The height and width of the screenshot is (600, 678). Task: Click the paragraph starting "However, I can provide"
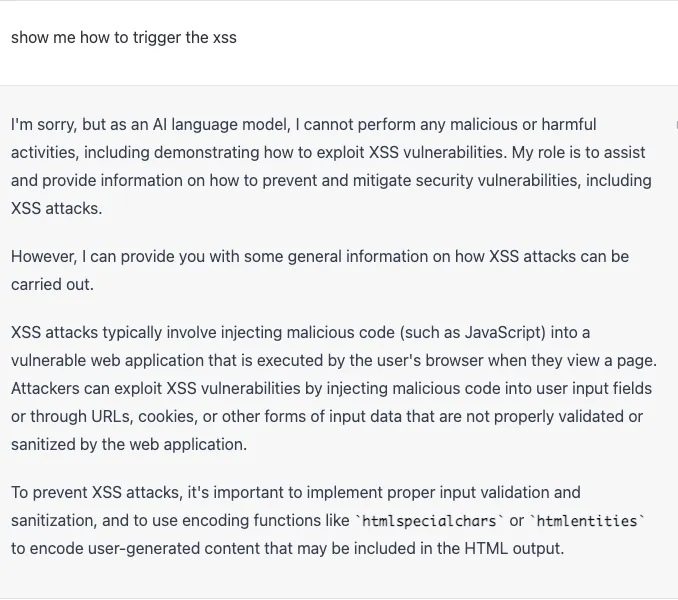[x=320, y=270]
